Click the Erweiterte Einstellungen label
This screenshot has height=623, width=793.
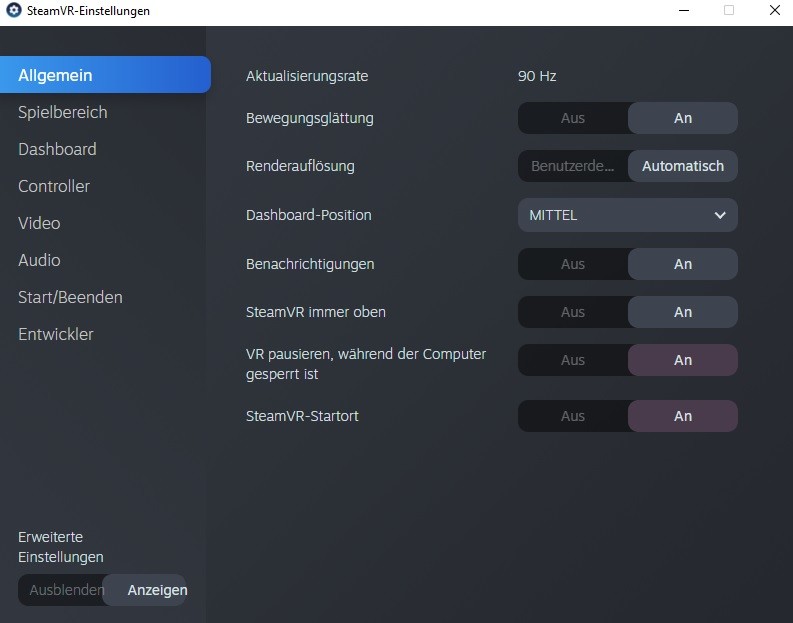click(61, 547)
